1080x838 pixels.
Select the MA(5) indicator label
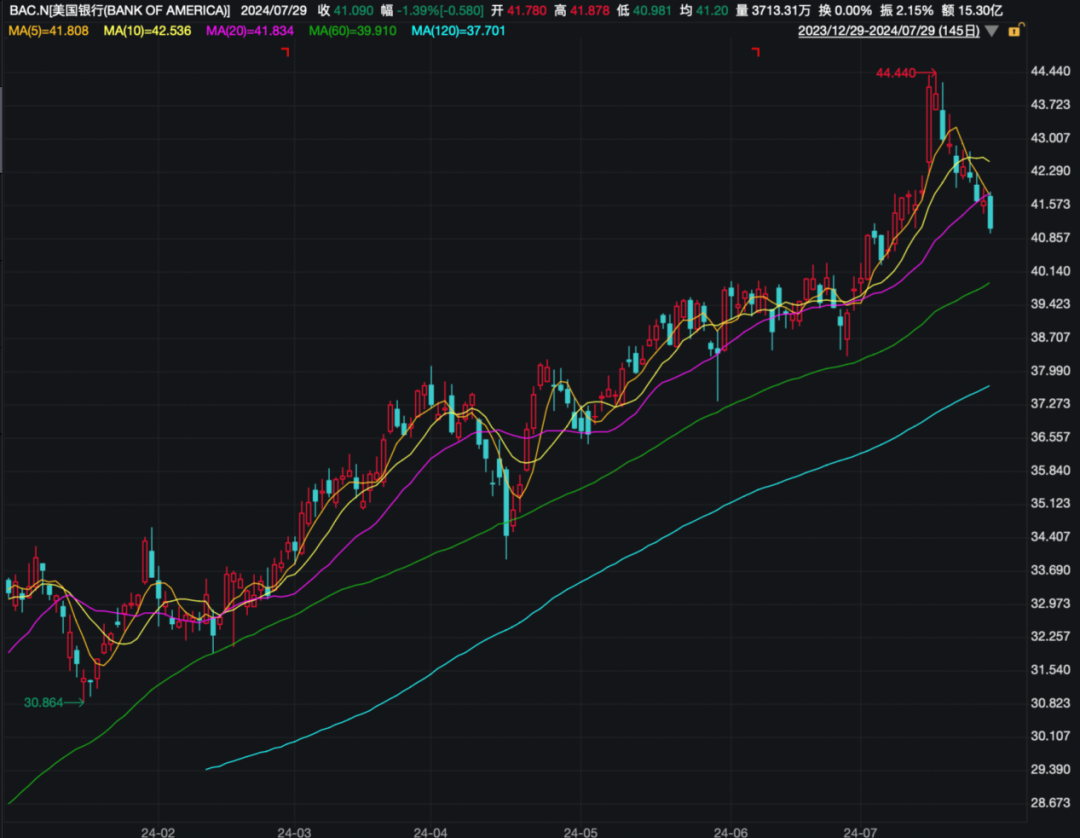coord(49,31)
